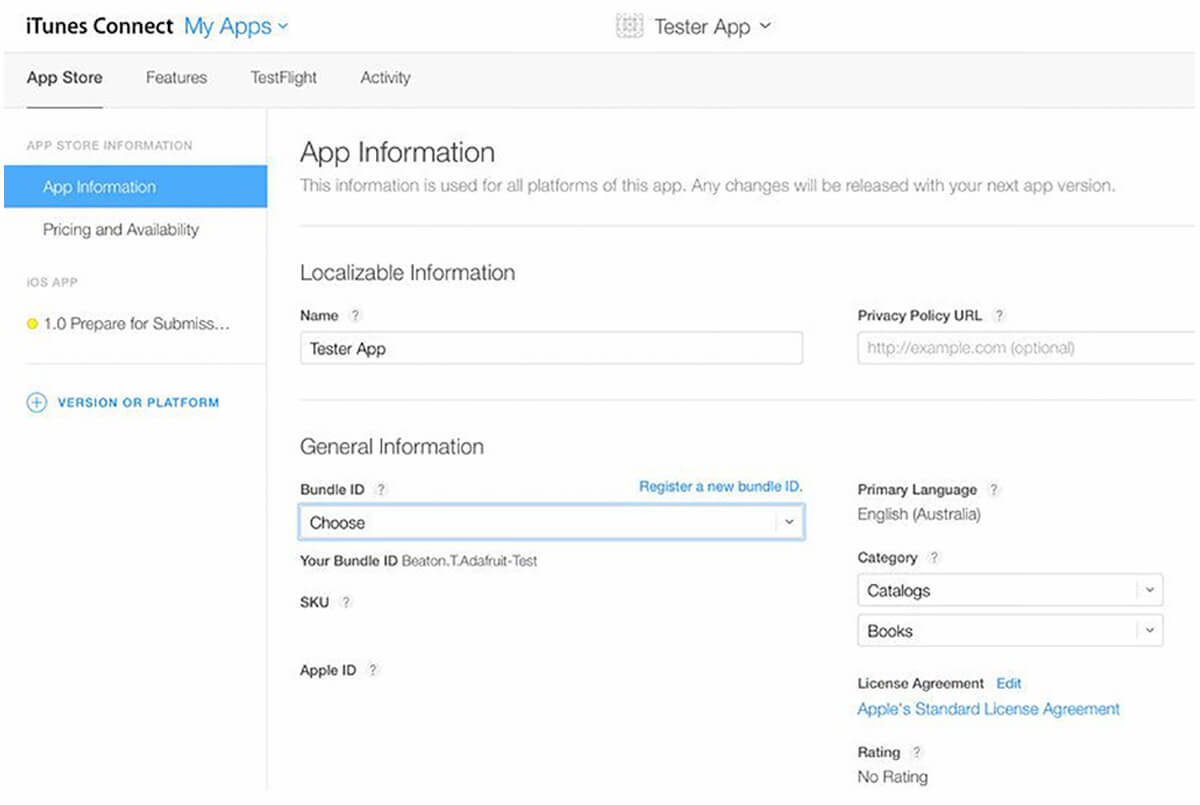Open help icon beside Privacy Policy URL

(x=998, y=315)
